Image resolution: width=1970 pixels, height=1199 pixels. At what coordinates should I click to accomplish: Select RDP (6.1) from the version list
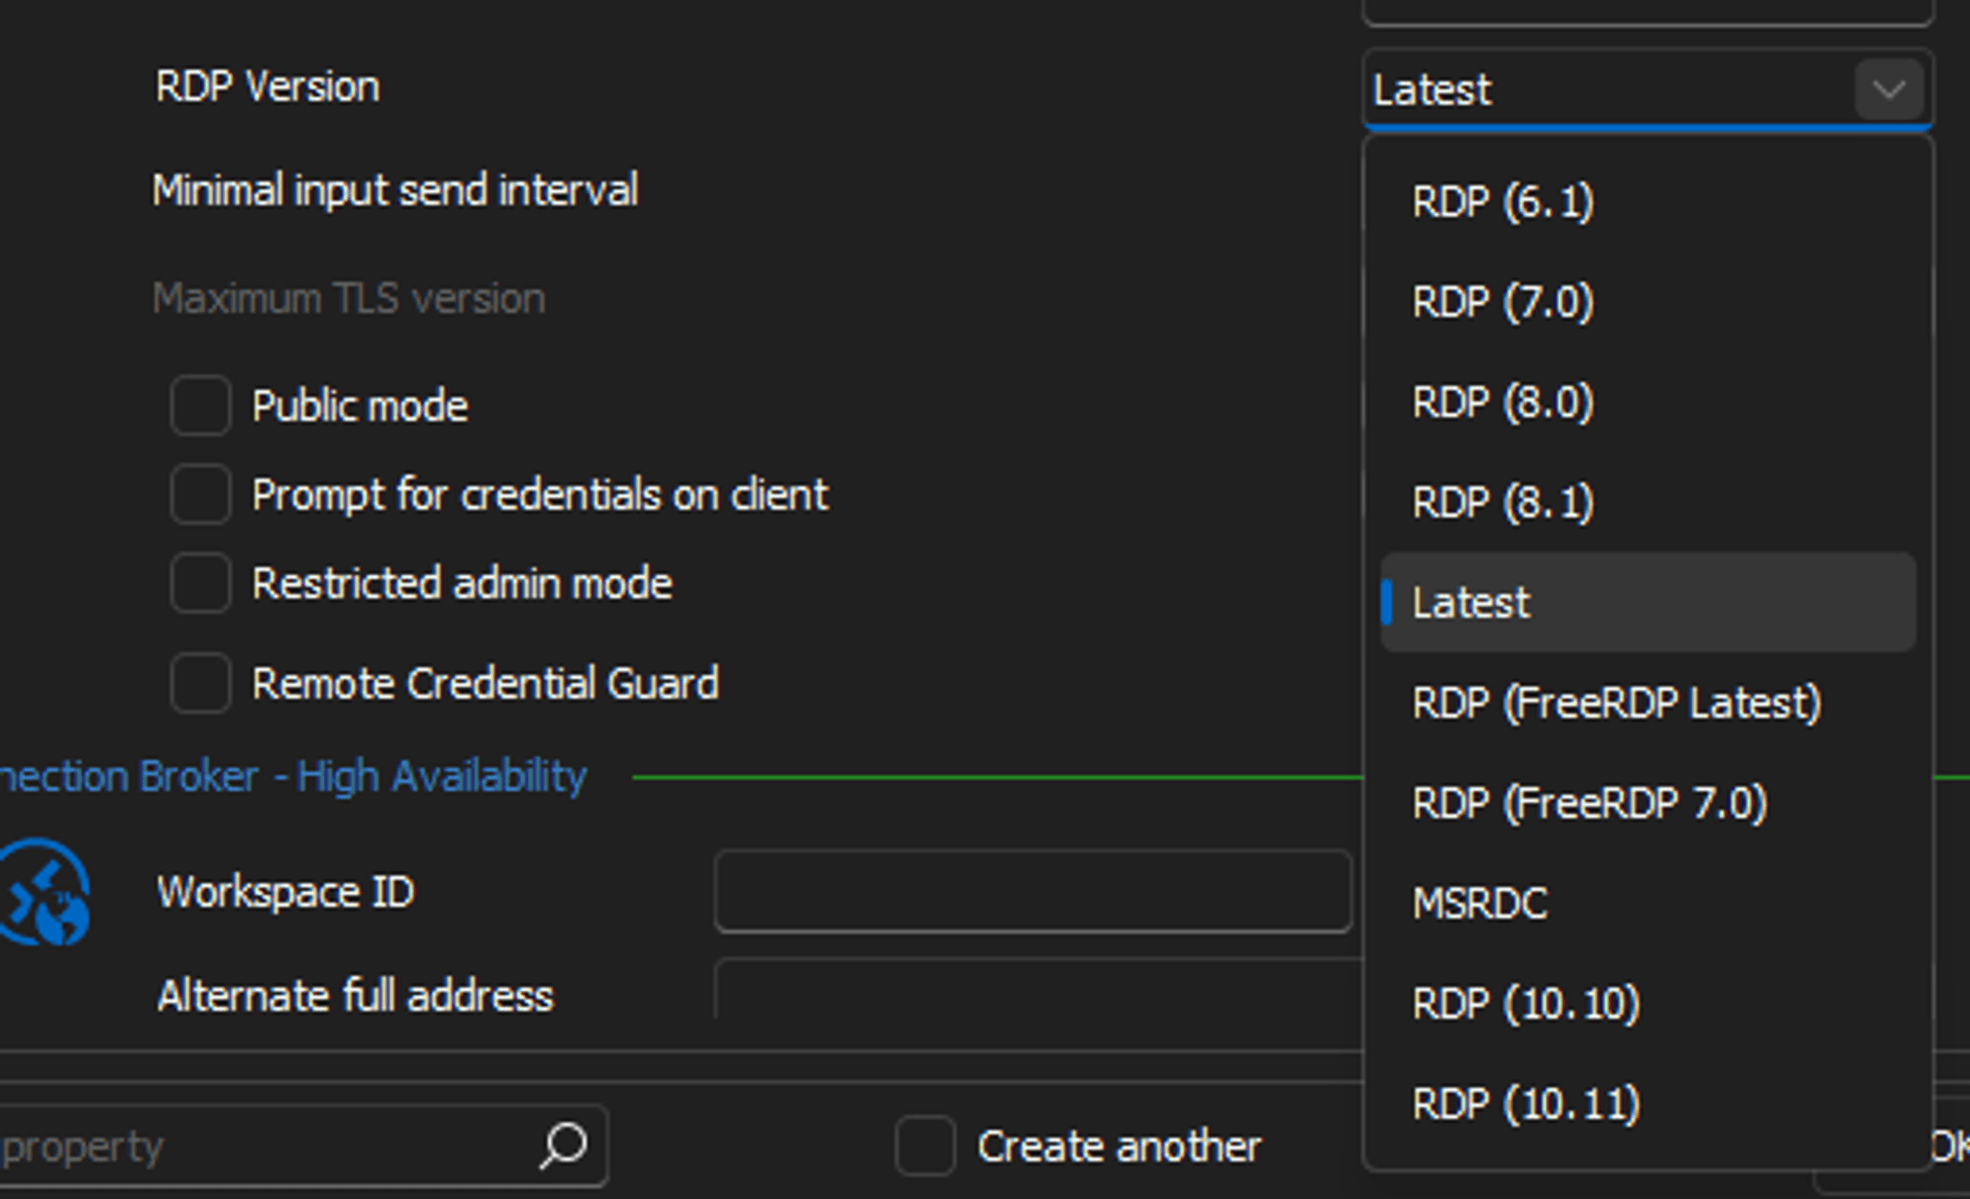pyautogui.click(x=1502, y=203)
